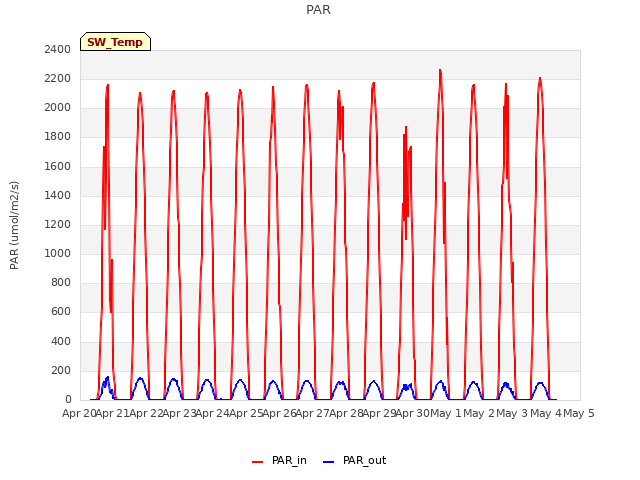Click the Apr 20 x-axis label
Image resolution: width=640 pixels, height=480 pixels.
79,413
